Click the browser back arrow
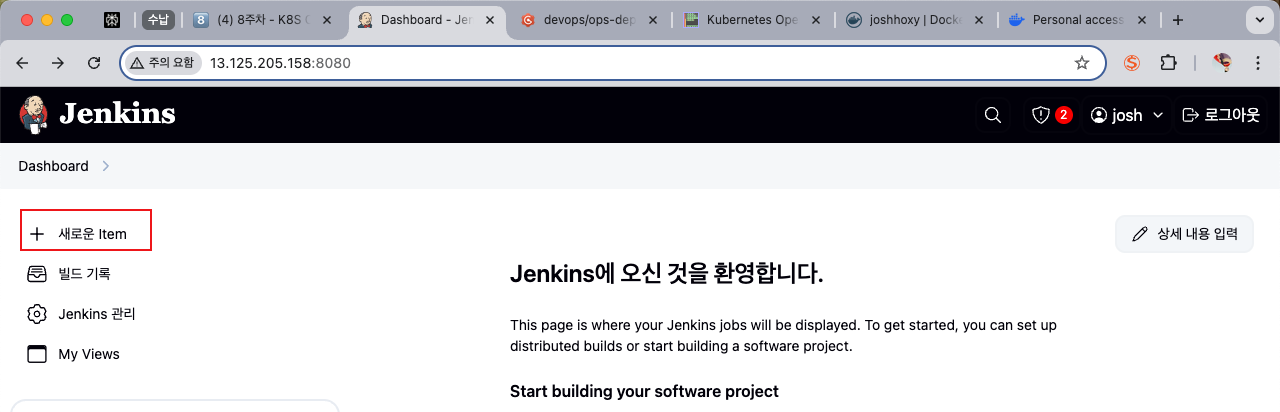Viewport: 1280px width, 412px height. [22, 63]
